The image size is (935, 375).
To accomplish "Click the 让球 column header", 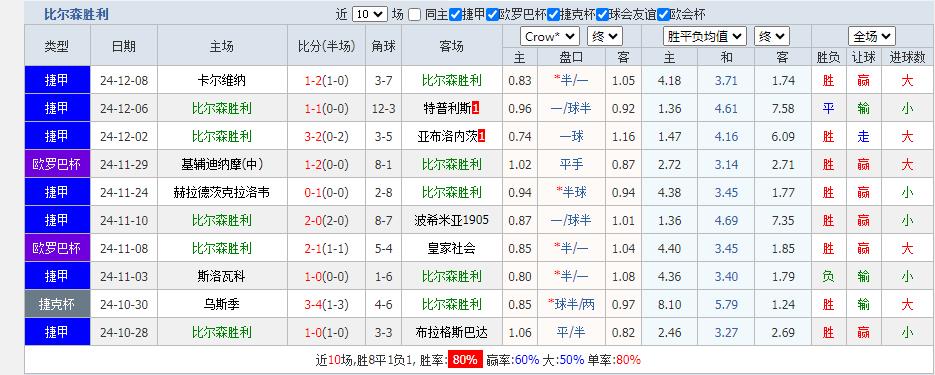I will 863,57.
